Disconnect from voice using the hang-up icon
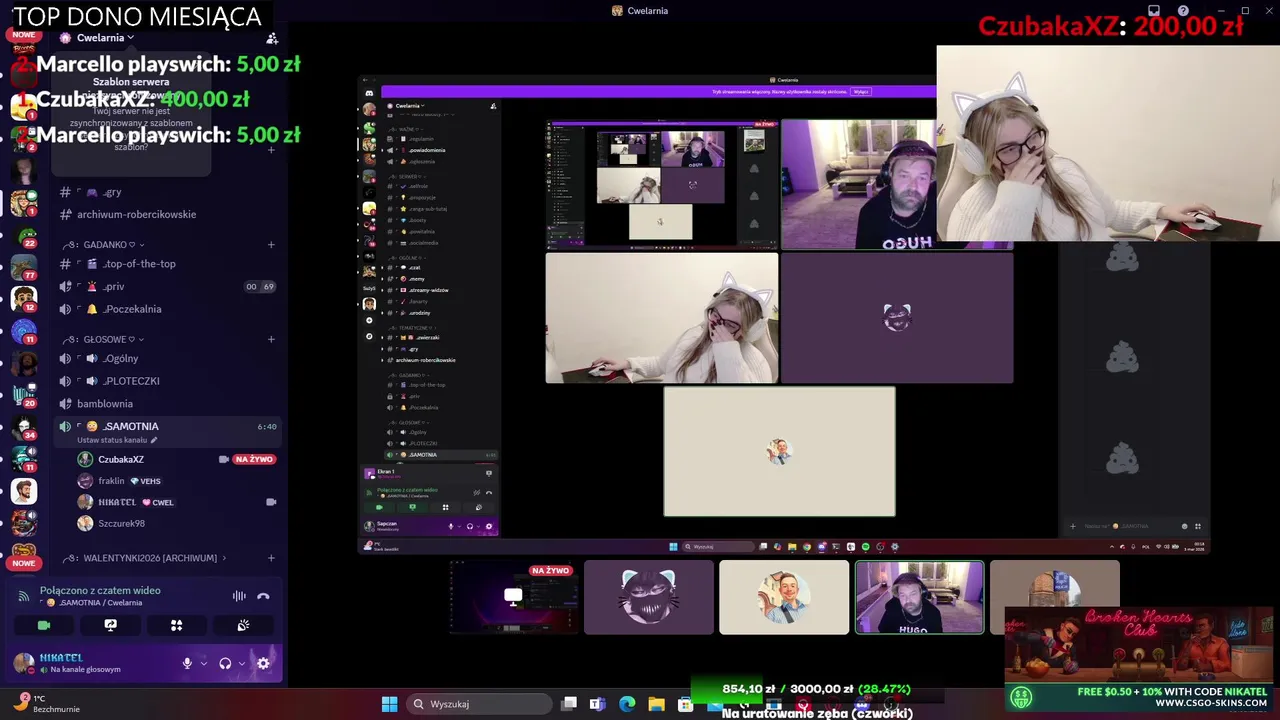 coord(263,596)
